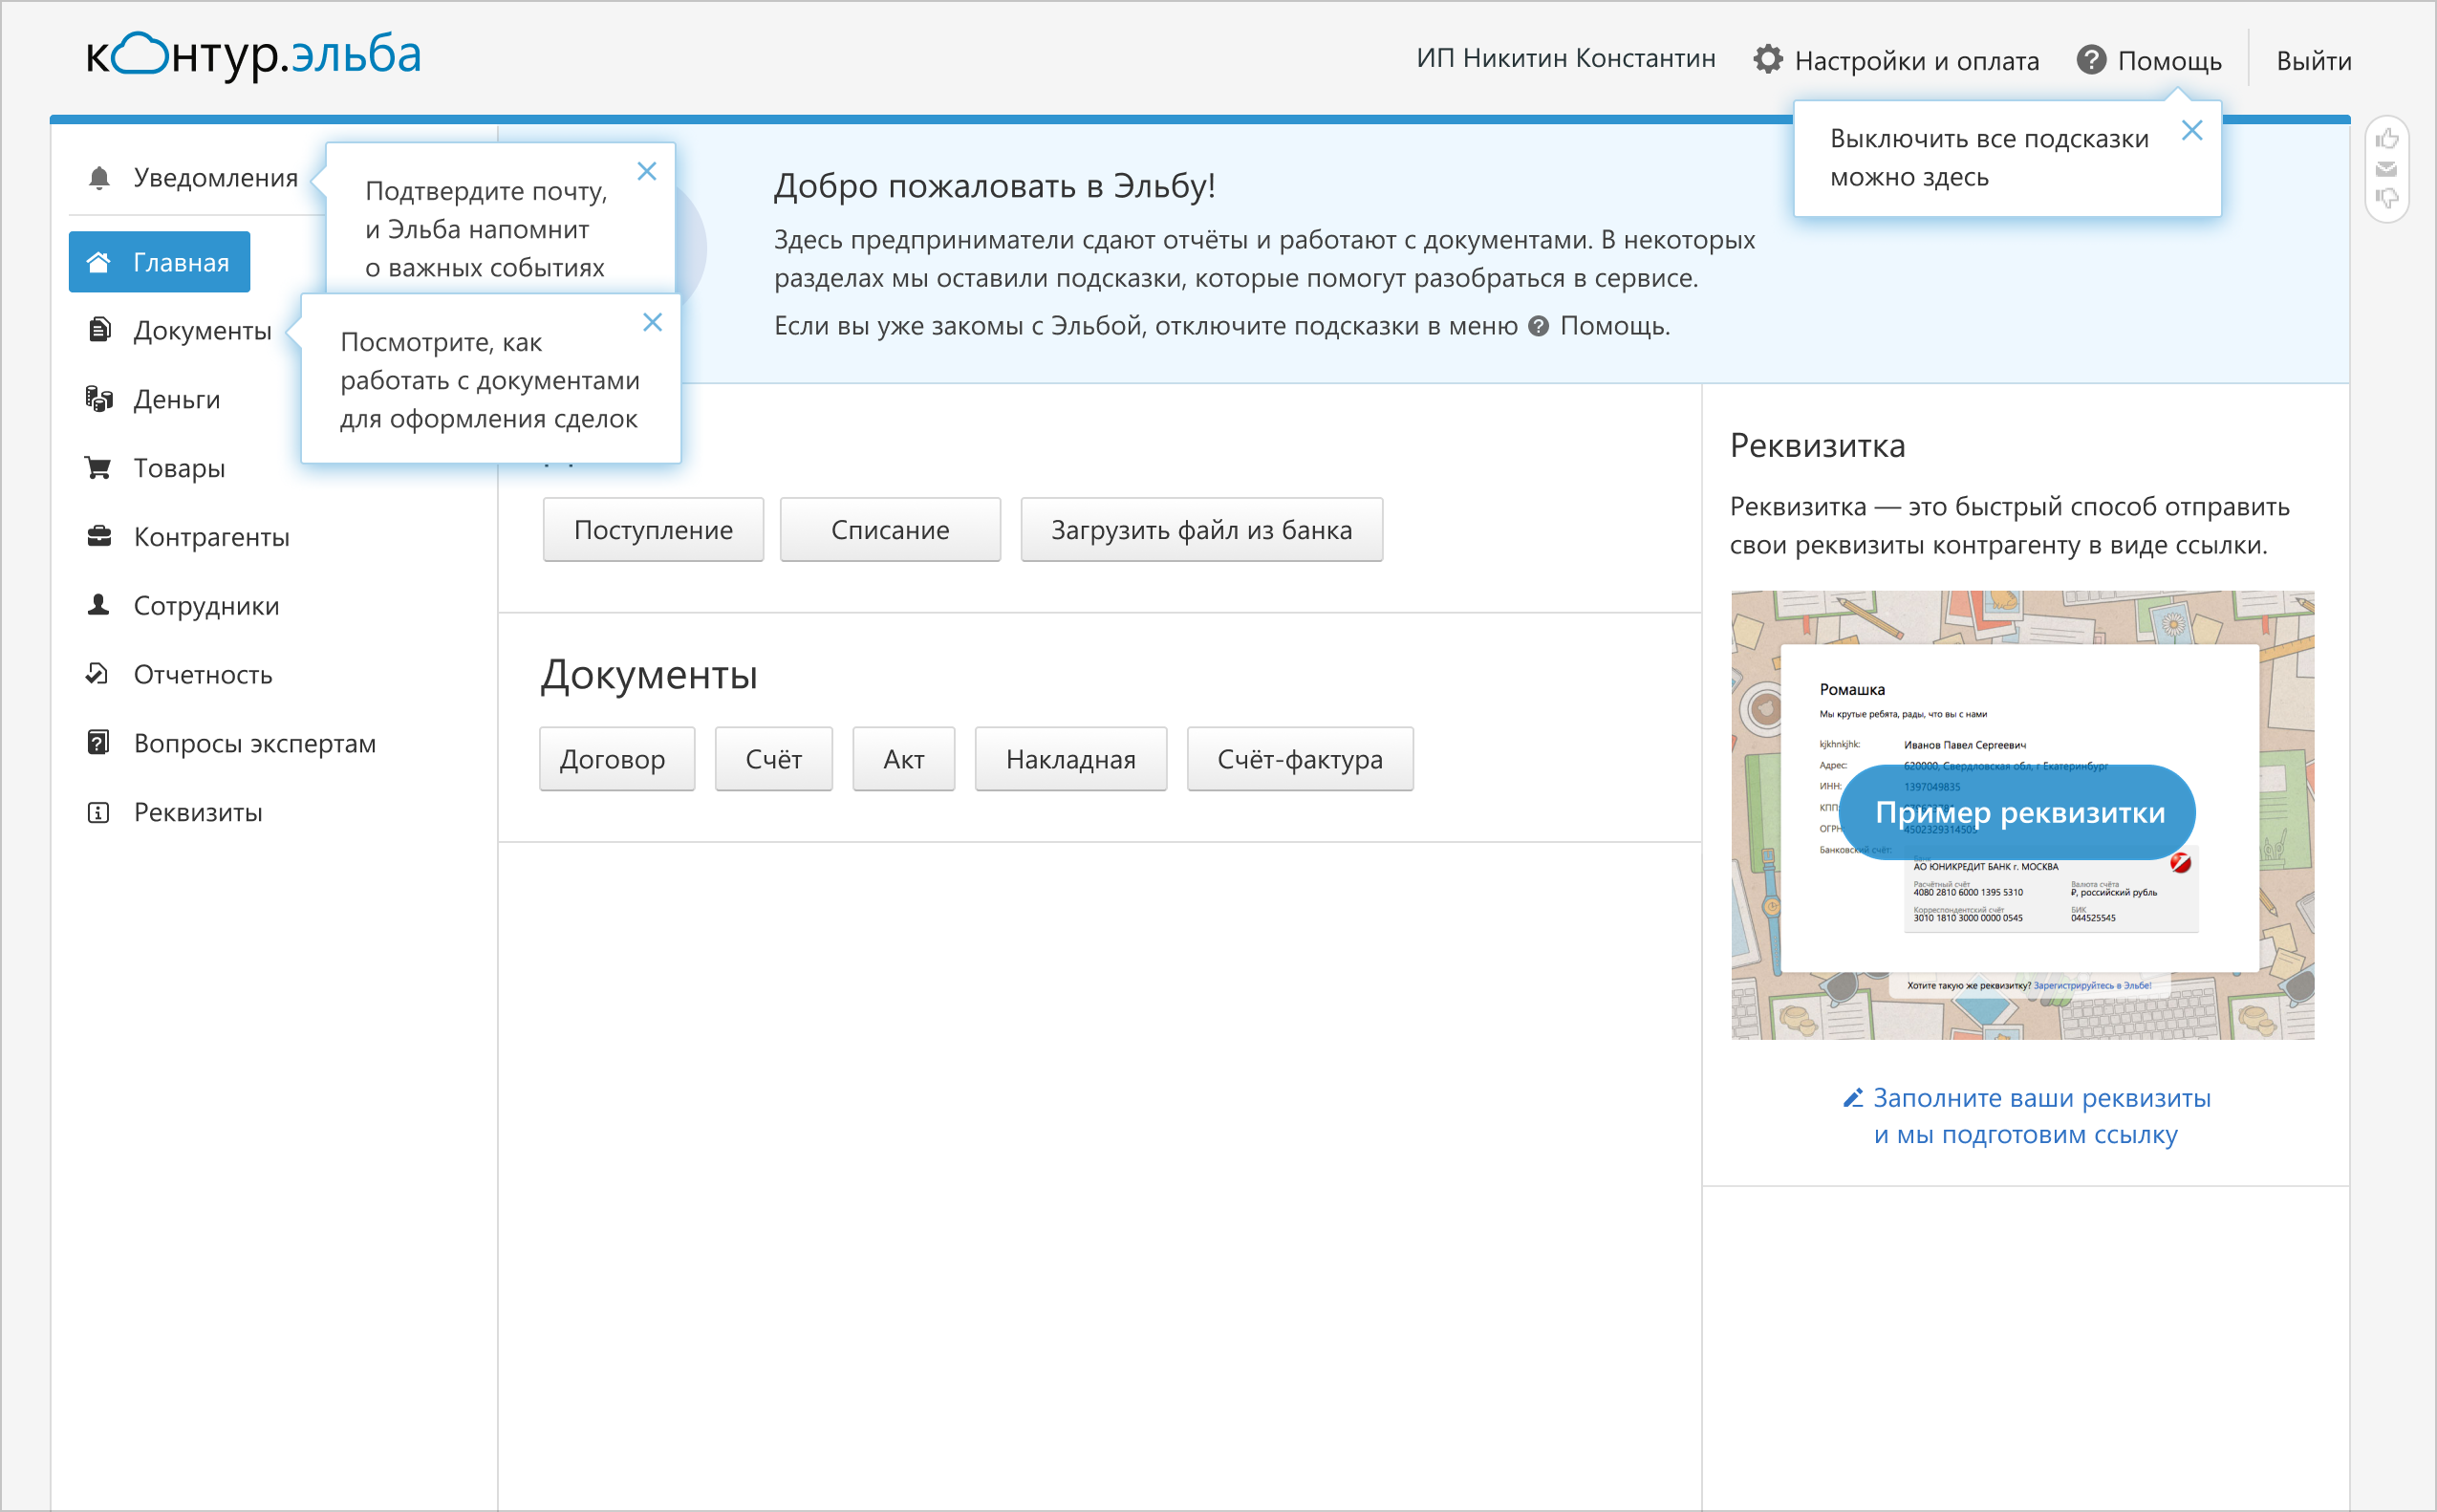Open Настройки и оплата gear icon
This screenshot has height=1512, width=2437.
pos(1768,60)
